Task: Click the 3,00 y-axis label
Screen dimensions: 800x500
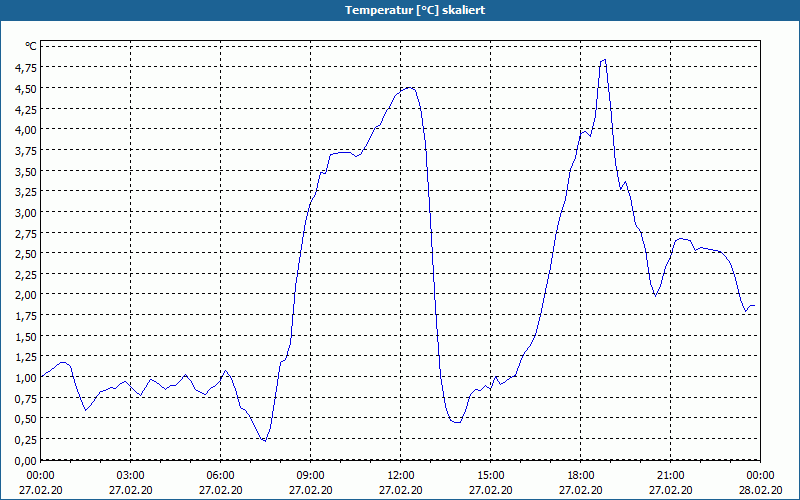Action: pos(28,212)
